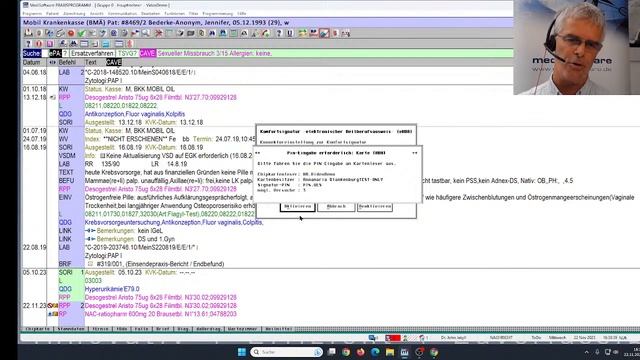Click the red circle icon in second toolbar row
640x360 pixels.
(39, 44)
